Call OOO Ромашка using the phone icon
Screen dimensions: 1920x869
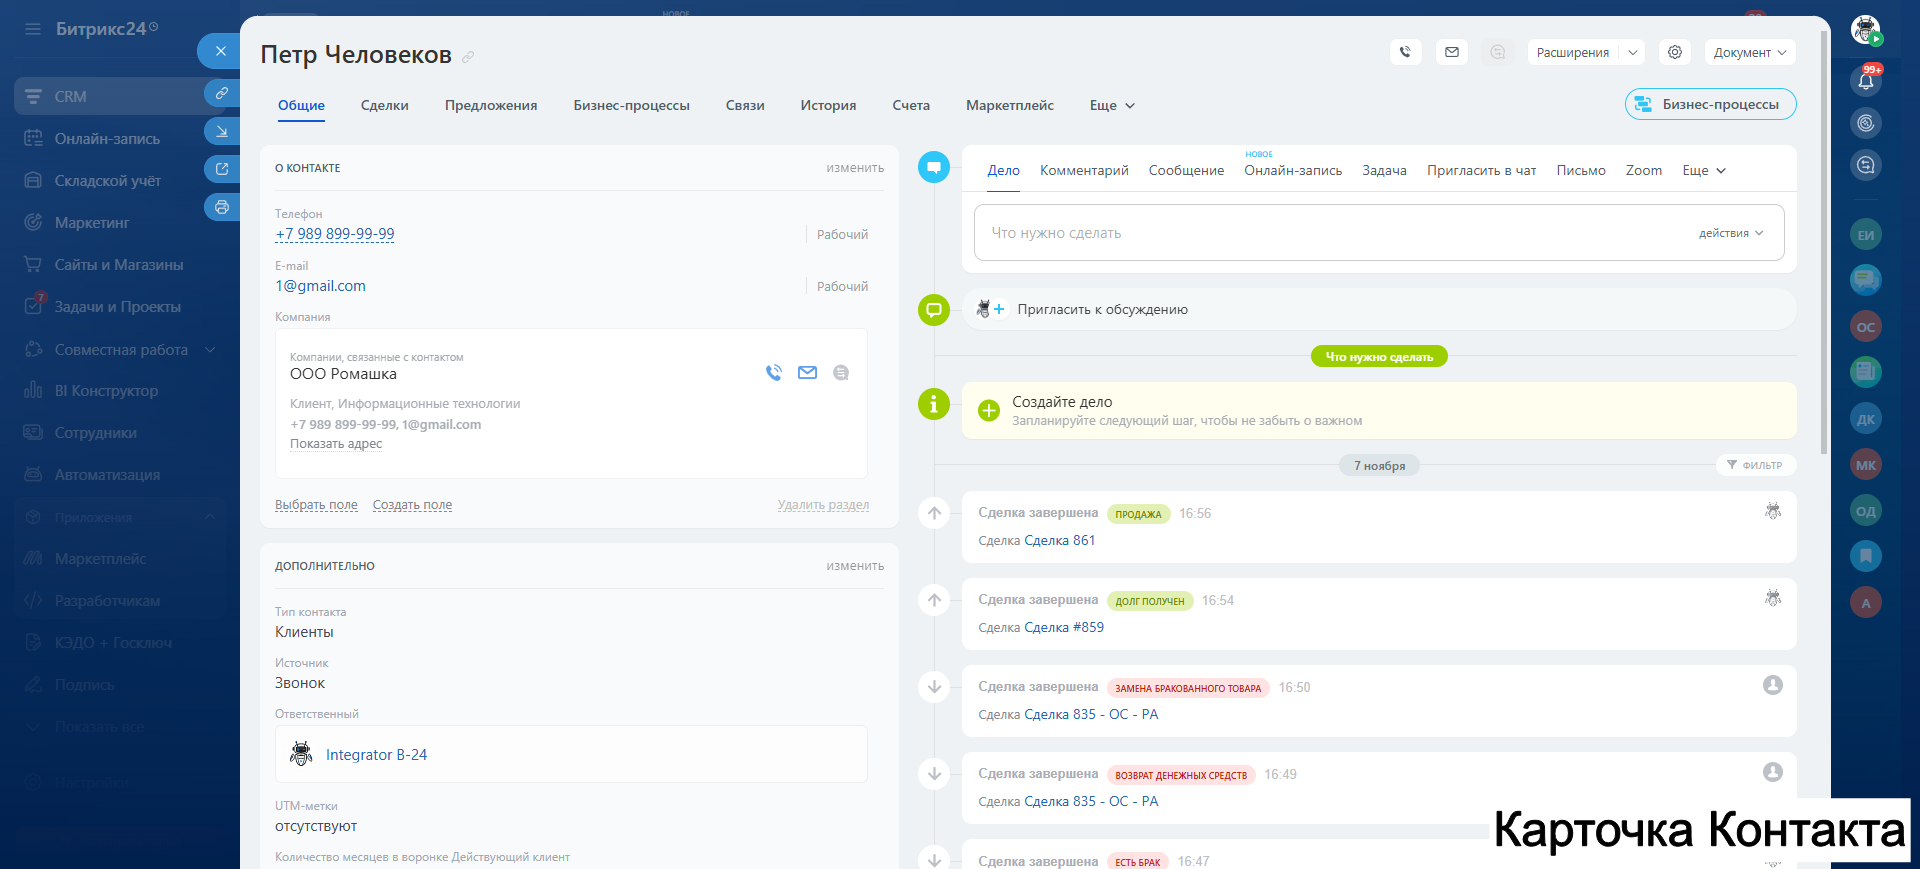click(x=773, y=373)
